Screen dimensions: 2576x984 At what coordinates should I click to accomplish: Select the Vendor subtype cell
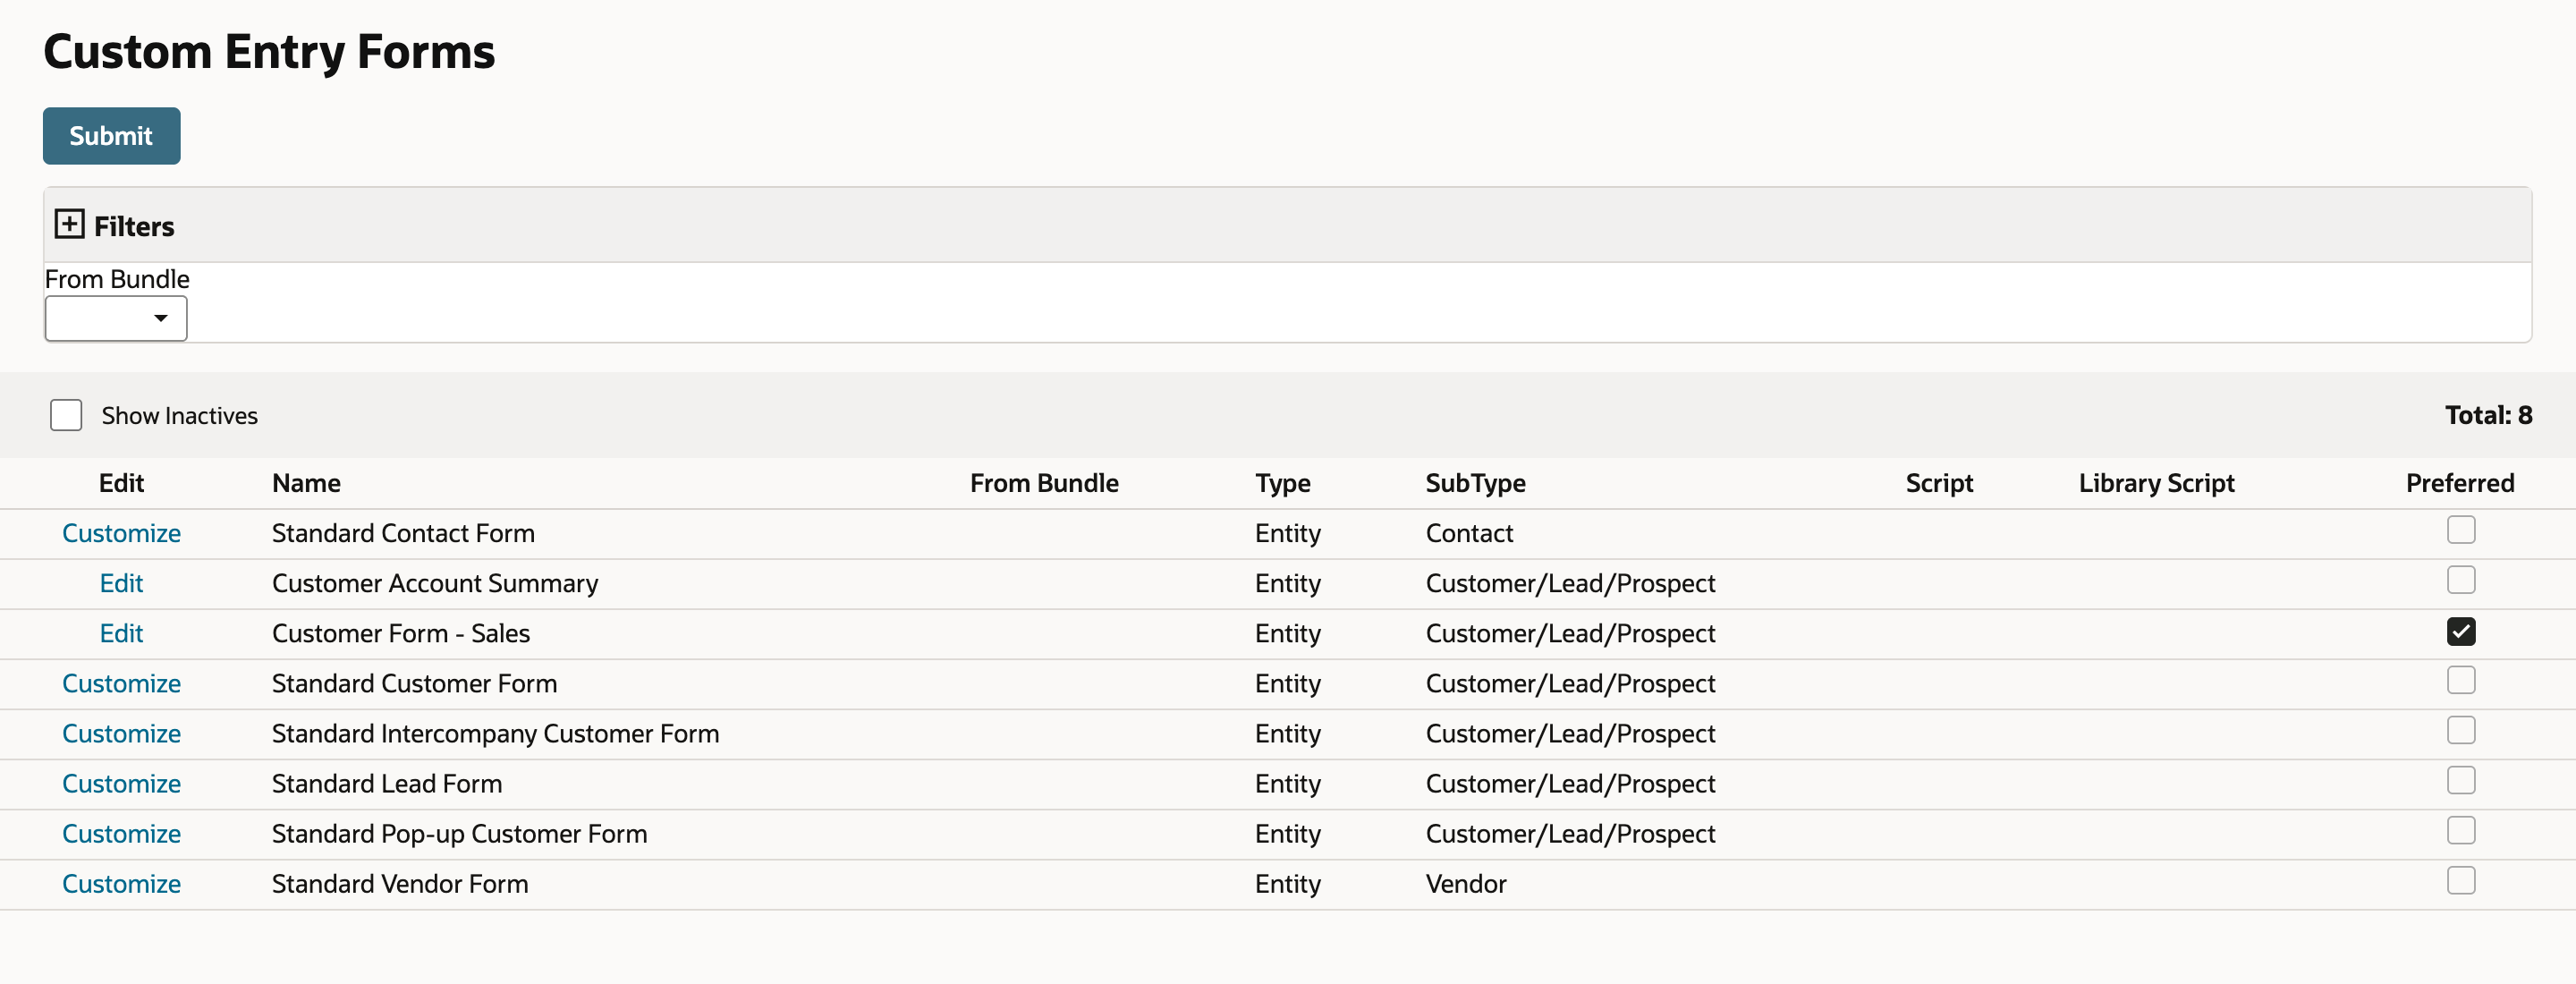coord(1466,883)
